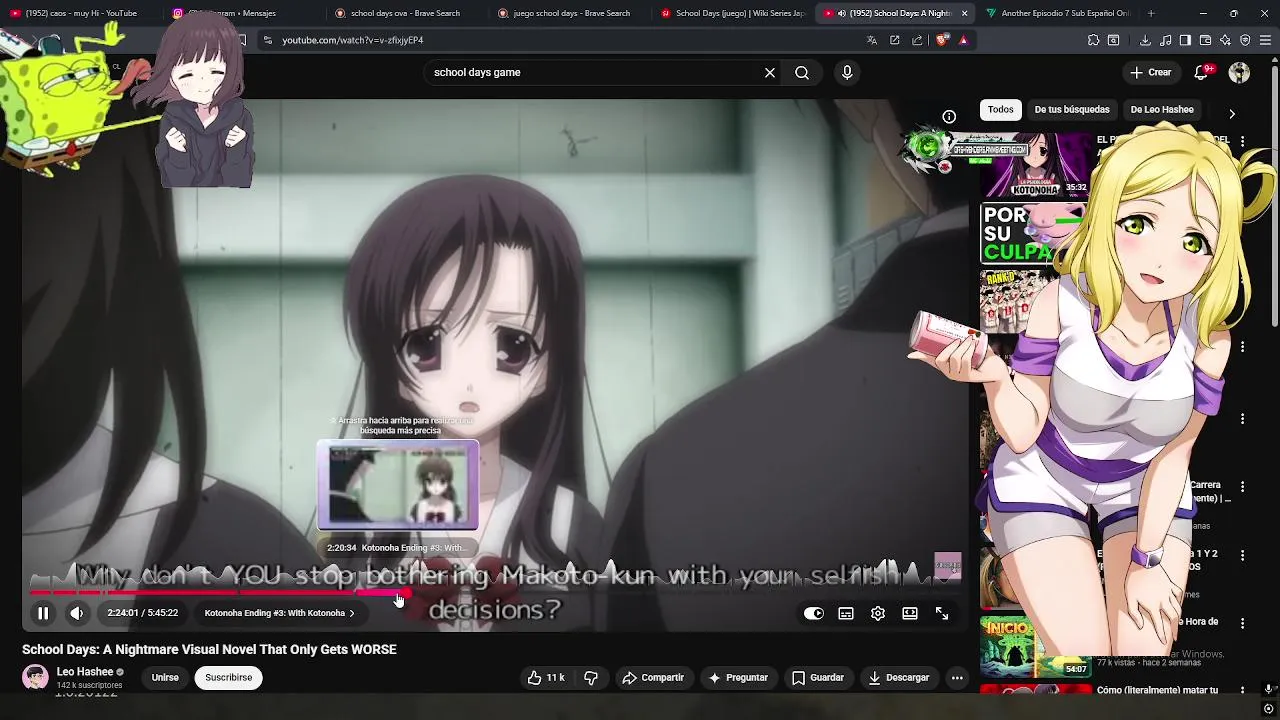Open more actions ellipsis menu

point(957,677)
